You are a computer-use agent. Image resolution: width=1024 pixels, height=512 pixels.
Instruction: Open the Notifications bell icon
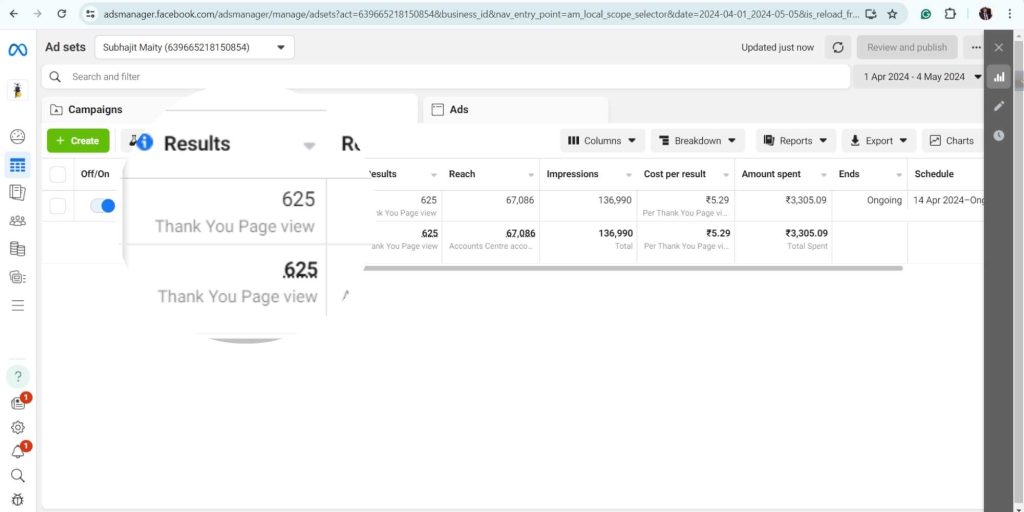(x=19, y=451)
